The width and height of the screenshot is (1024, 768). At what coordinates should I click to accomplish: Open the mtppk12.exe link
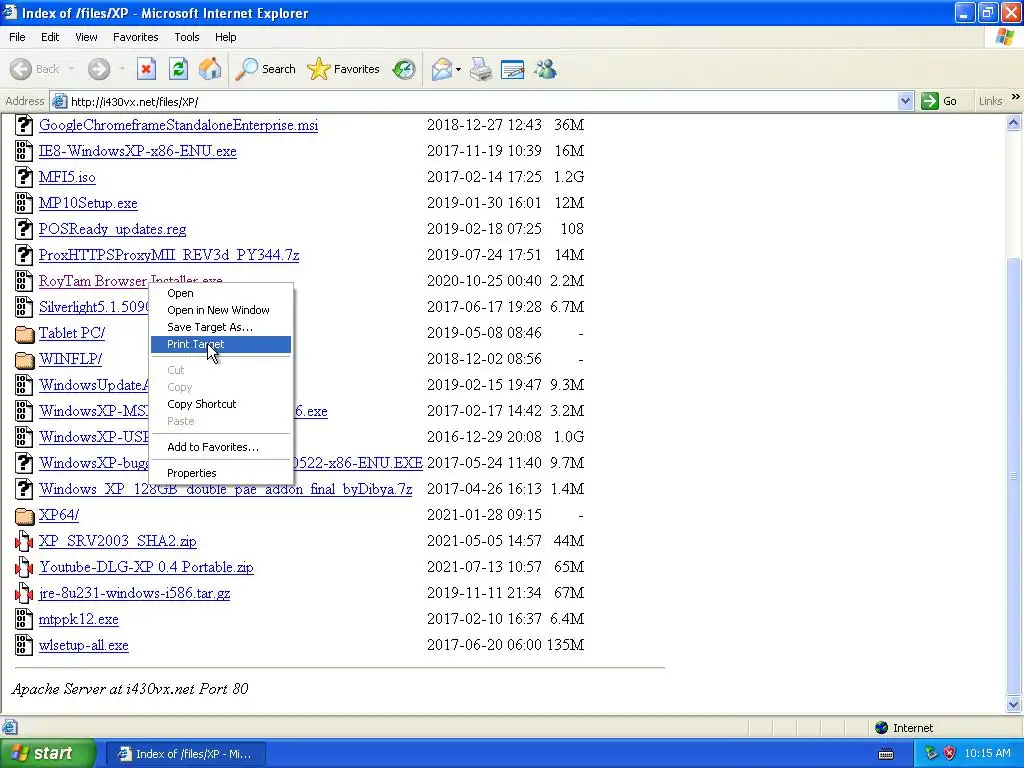78,619
